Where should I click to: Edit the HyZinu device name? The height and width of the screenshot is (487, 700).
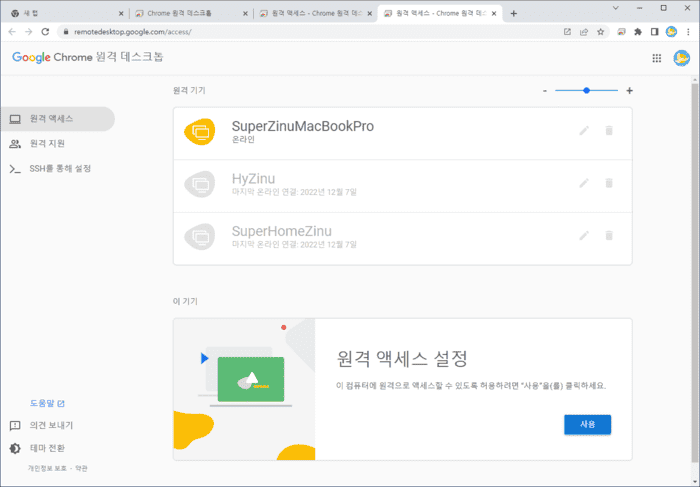pyautogui.click(x=584, y=183)
